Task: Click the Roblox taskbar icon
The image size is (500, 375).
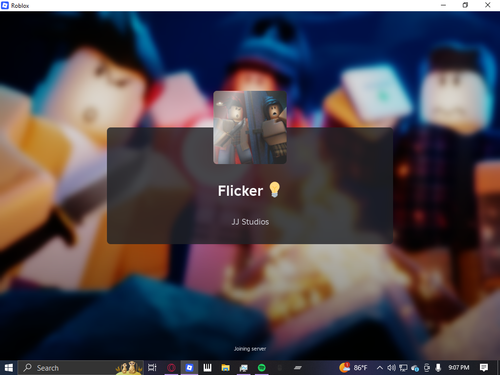Action: 189,368
